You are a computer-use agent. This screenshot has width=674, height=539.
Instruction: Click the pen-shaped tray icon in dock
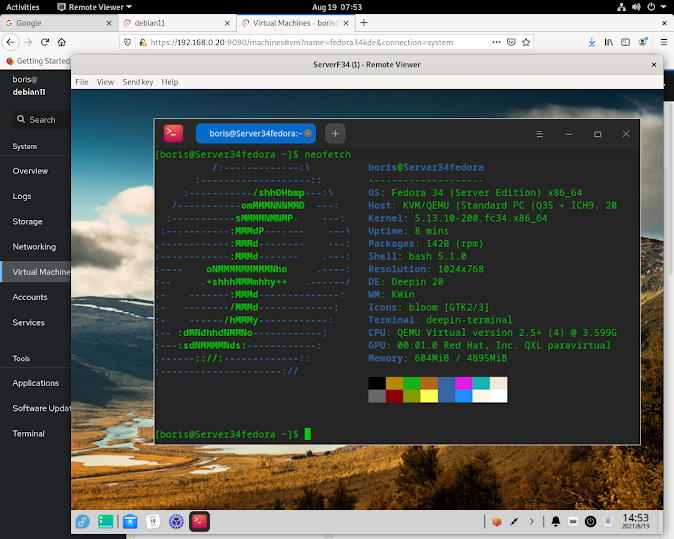tap(514, 522)
